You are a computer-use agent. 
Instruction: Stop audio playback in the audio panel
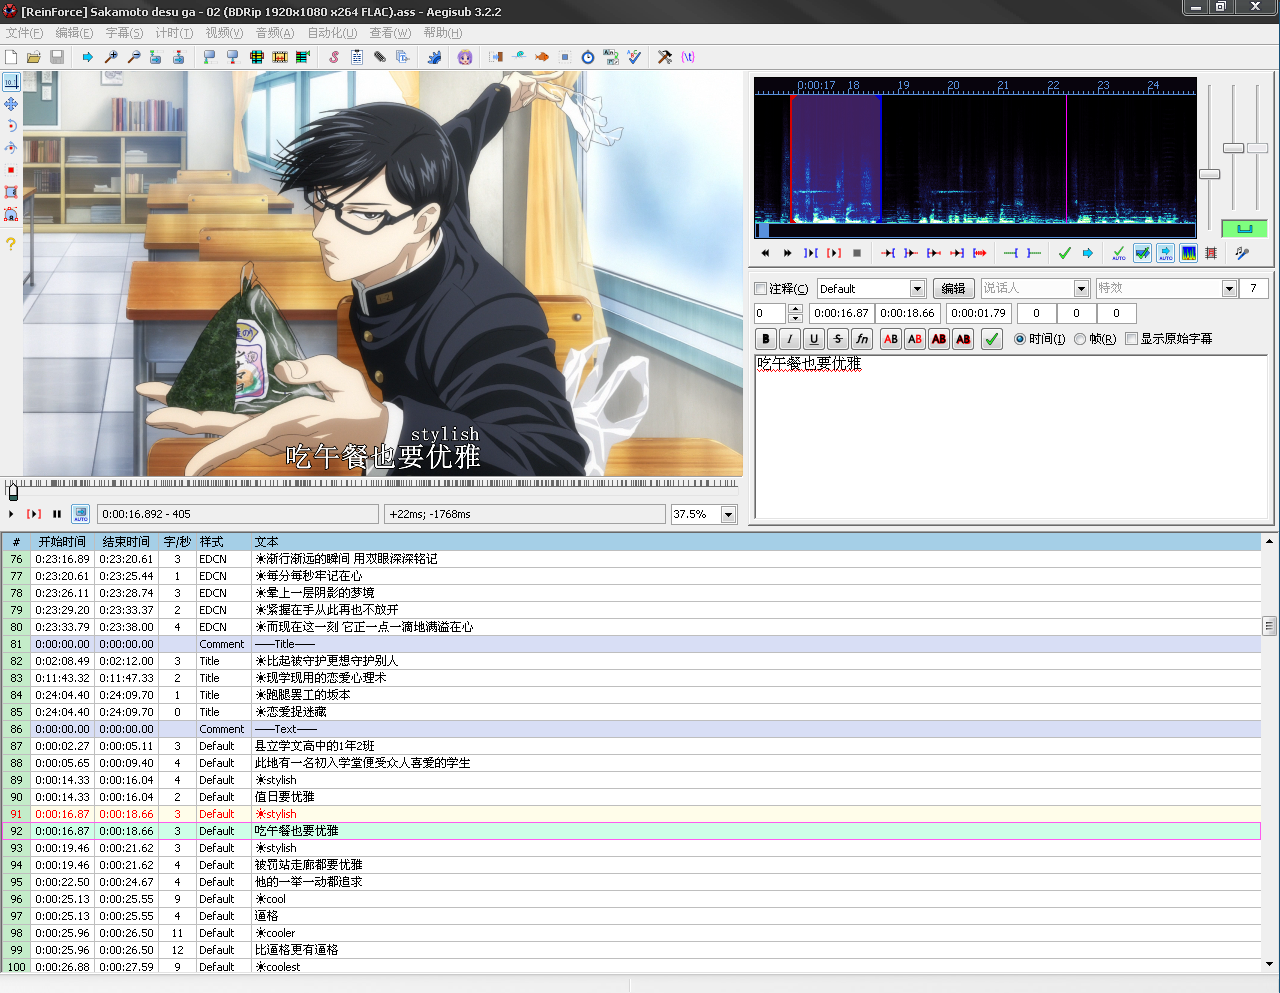click(x=857, y=253)
